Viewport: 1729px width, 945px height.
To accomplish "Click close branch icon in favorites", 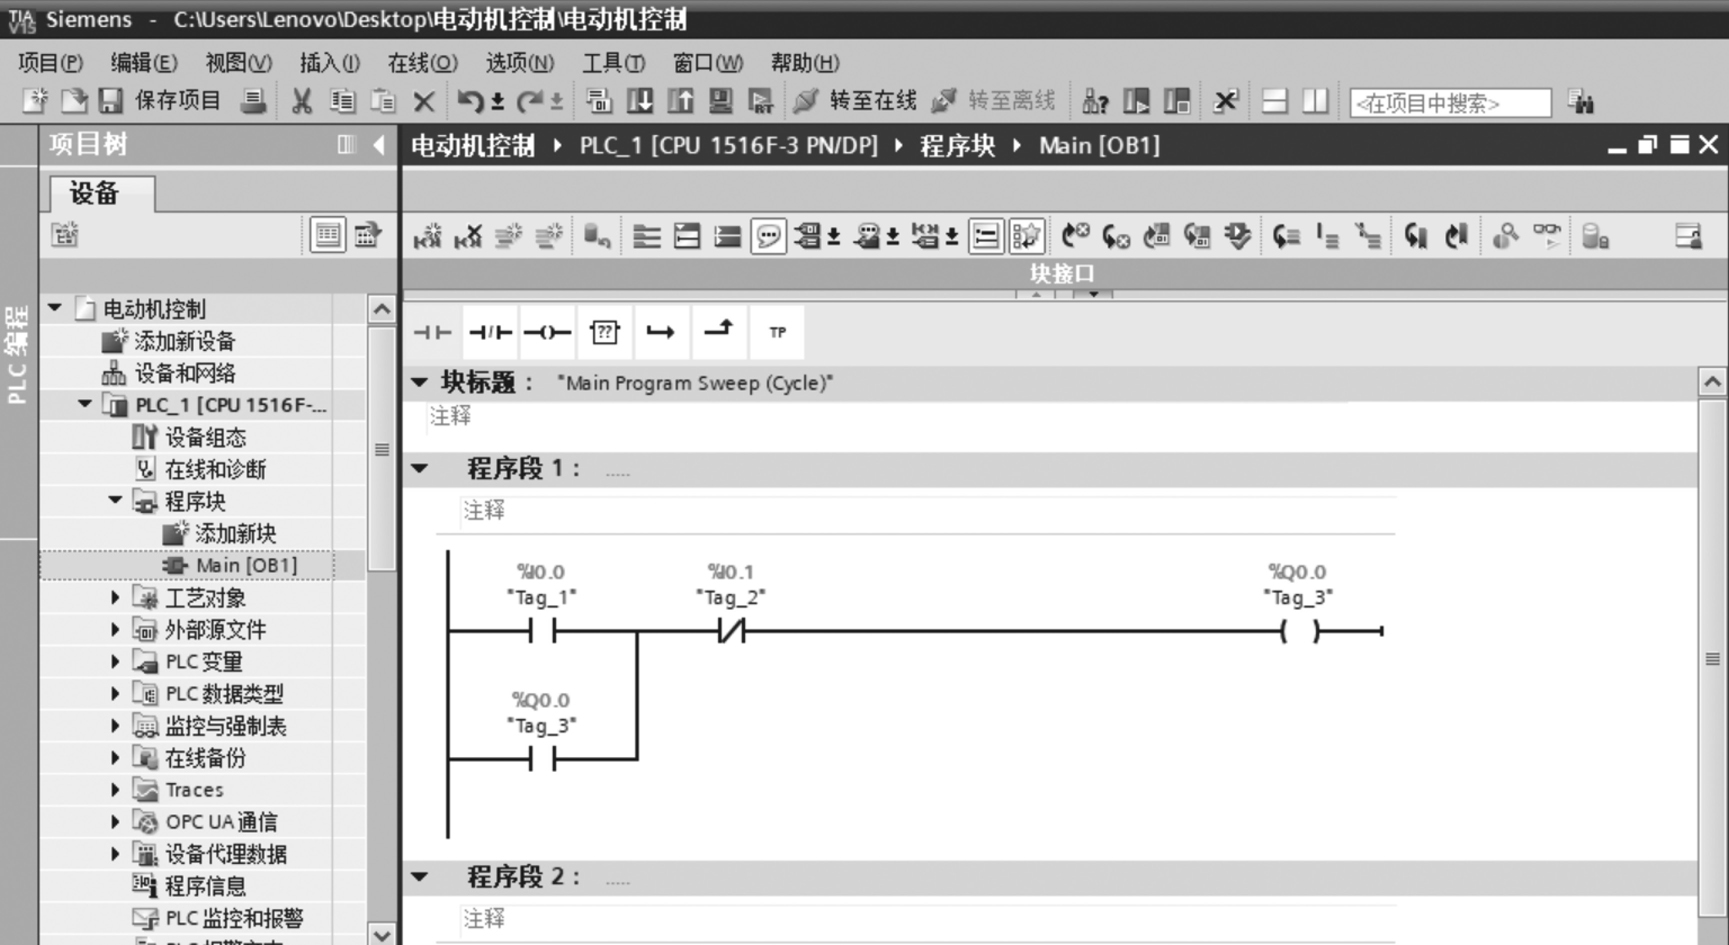I will tap(718, 332).
